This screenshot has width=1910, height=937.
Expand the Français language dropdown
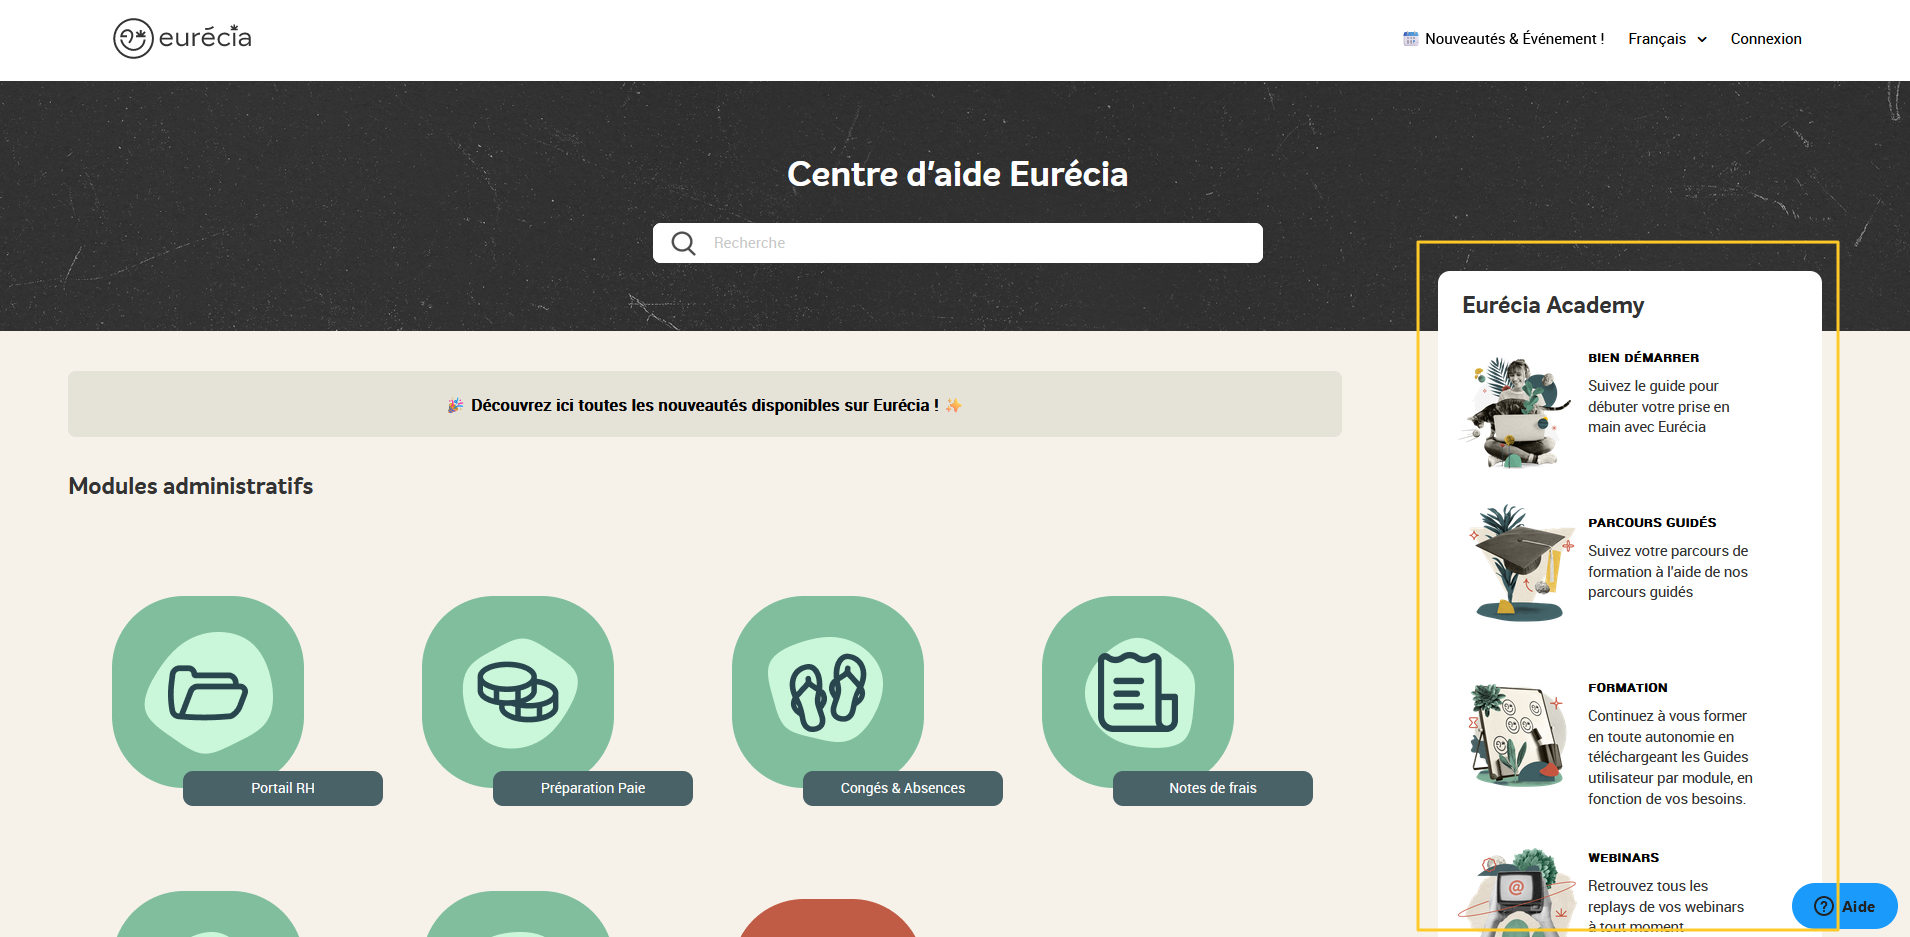[x=1667, y=39]
